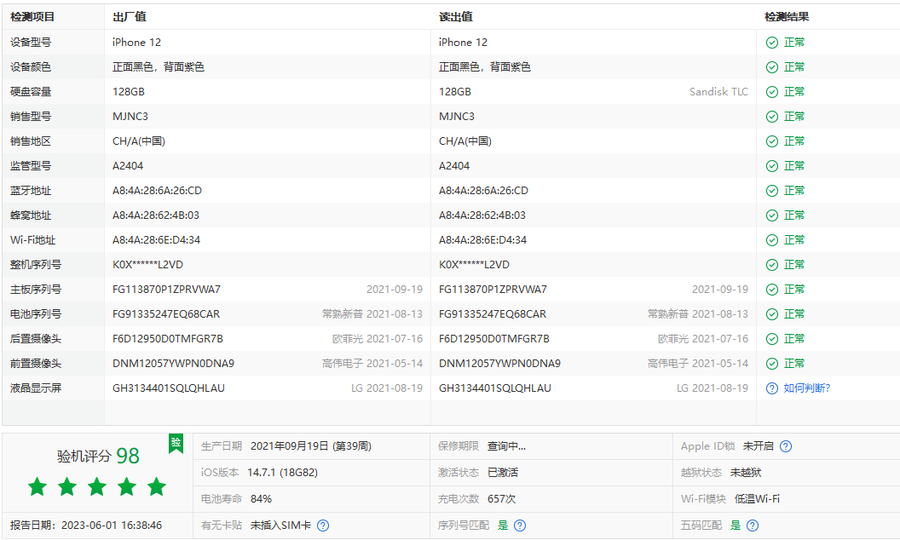Click the 激活状态 已激活 value
Image resolution: width=900 pixels, height=540 pixels.
point(503,472)
